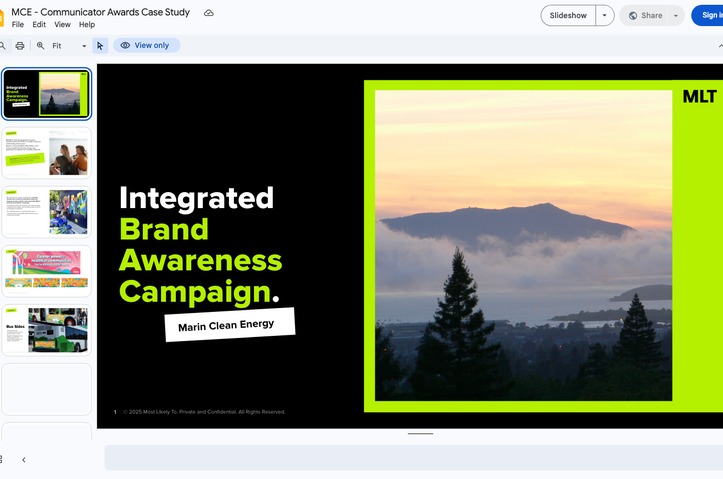
Task: Select the blank sixth slide thumbnail
Action: pos(46,389)
